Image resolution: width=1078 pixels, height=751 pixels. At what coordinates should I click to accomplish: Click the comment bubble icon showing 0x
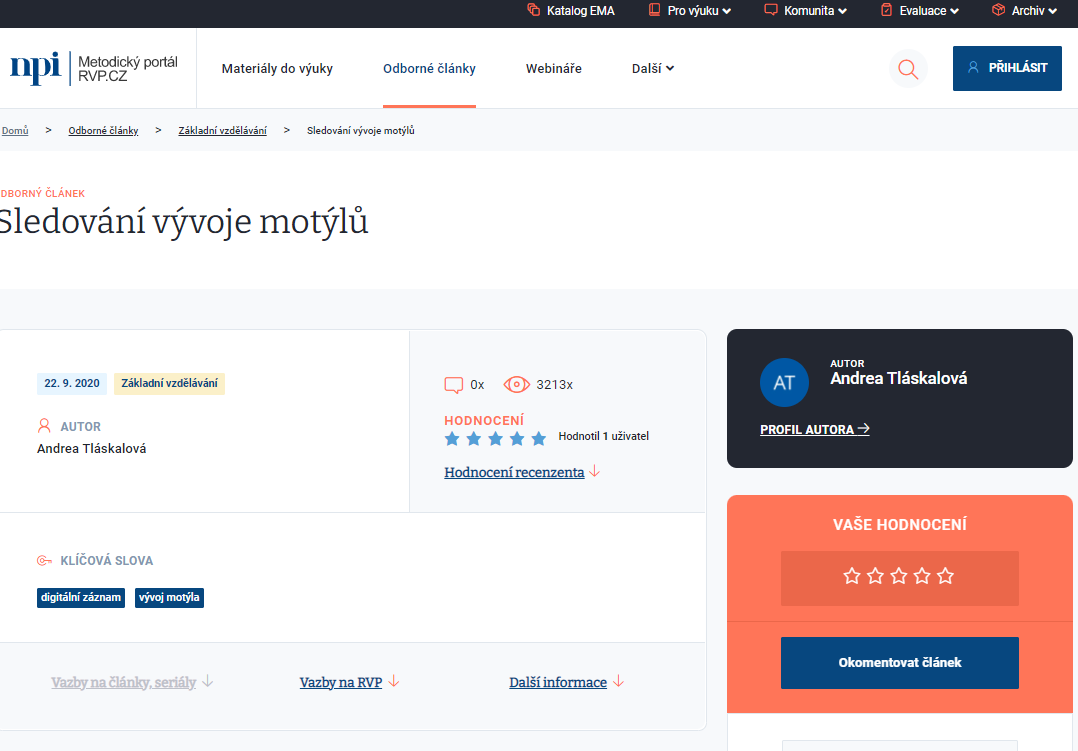[x=454, y=385]
